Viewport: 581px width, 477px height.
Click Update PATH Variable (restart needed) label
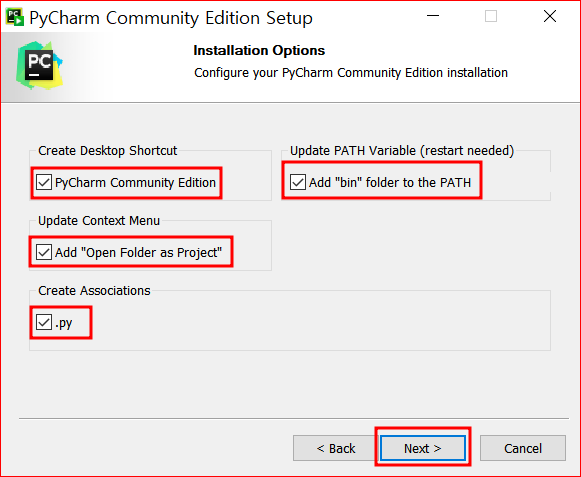[x=402, y=150]
